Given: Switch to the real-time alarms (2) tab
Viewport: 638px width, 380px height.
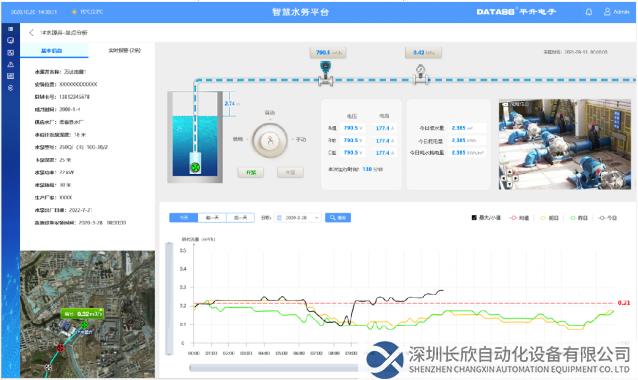Looking at the screenshot, I should (125, 50).
